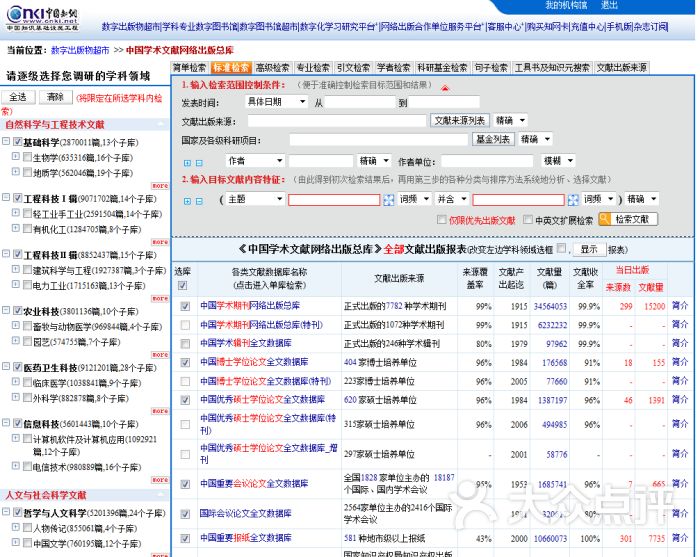Collapse the 工程科技 I 辑 tree node
This screenshot has height=557, width=700.
(x=6, y=197)
